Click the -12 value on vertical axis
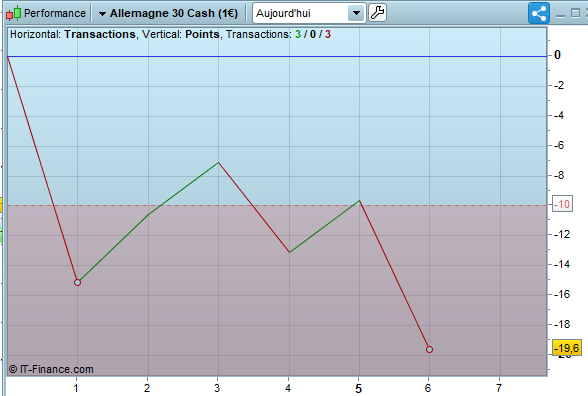 tap(562, 234)
